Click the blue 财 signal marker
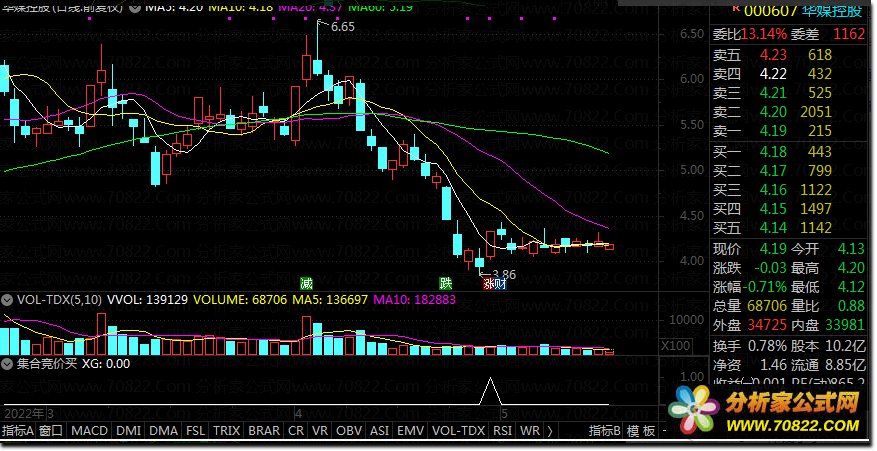This screenshot has height=451, width=877. point(501,284)
